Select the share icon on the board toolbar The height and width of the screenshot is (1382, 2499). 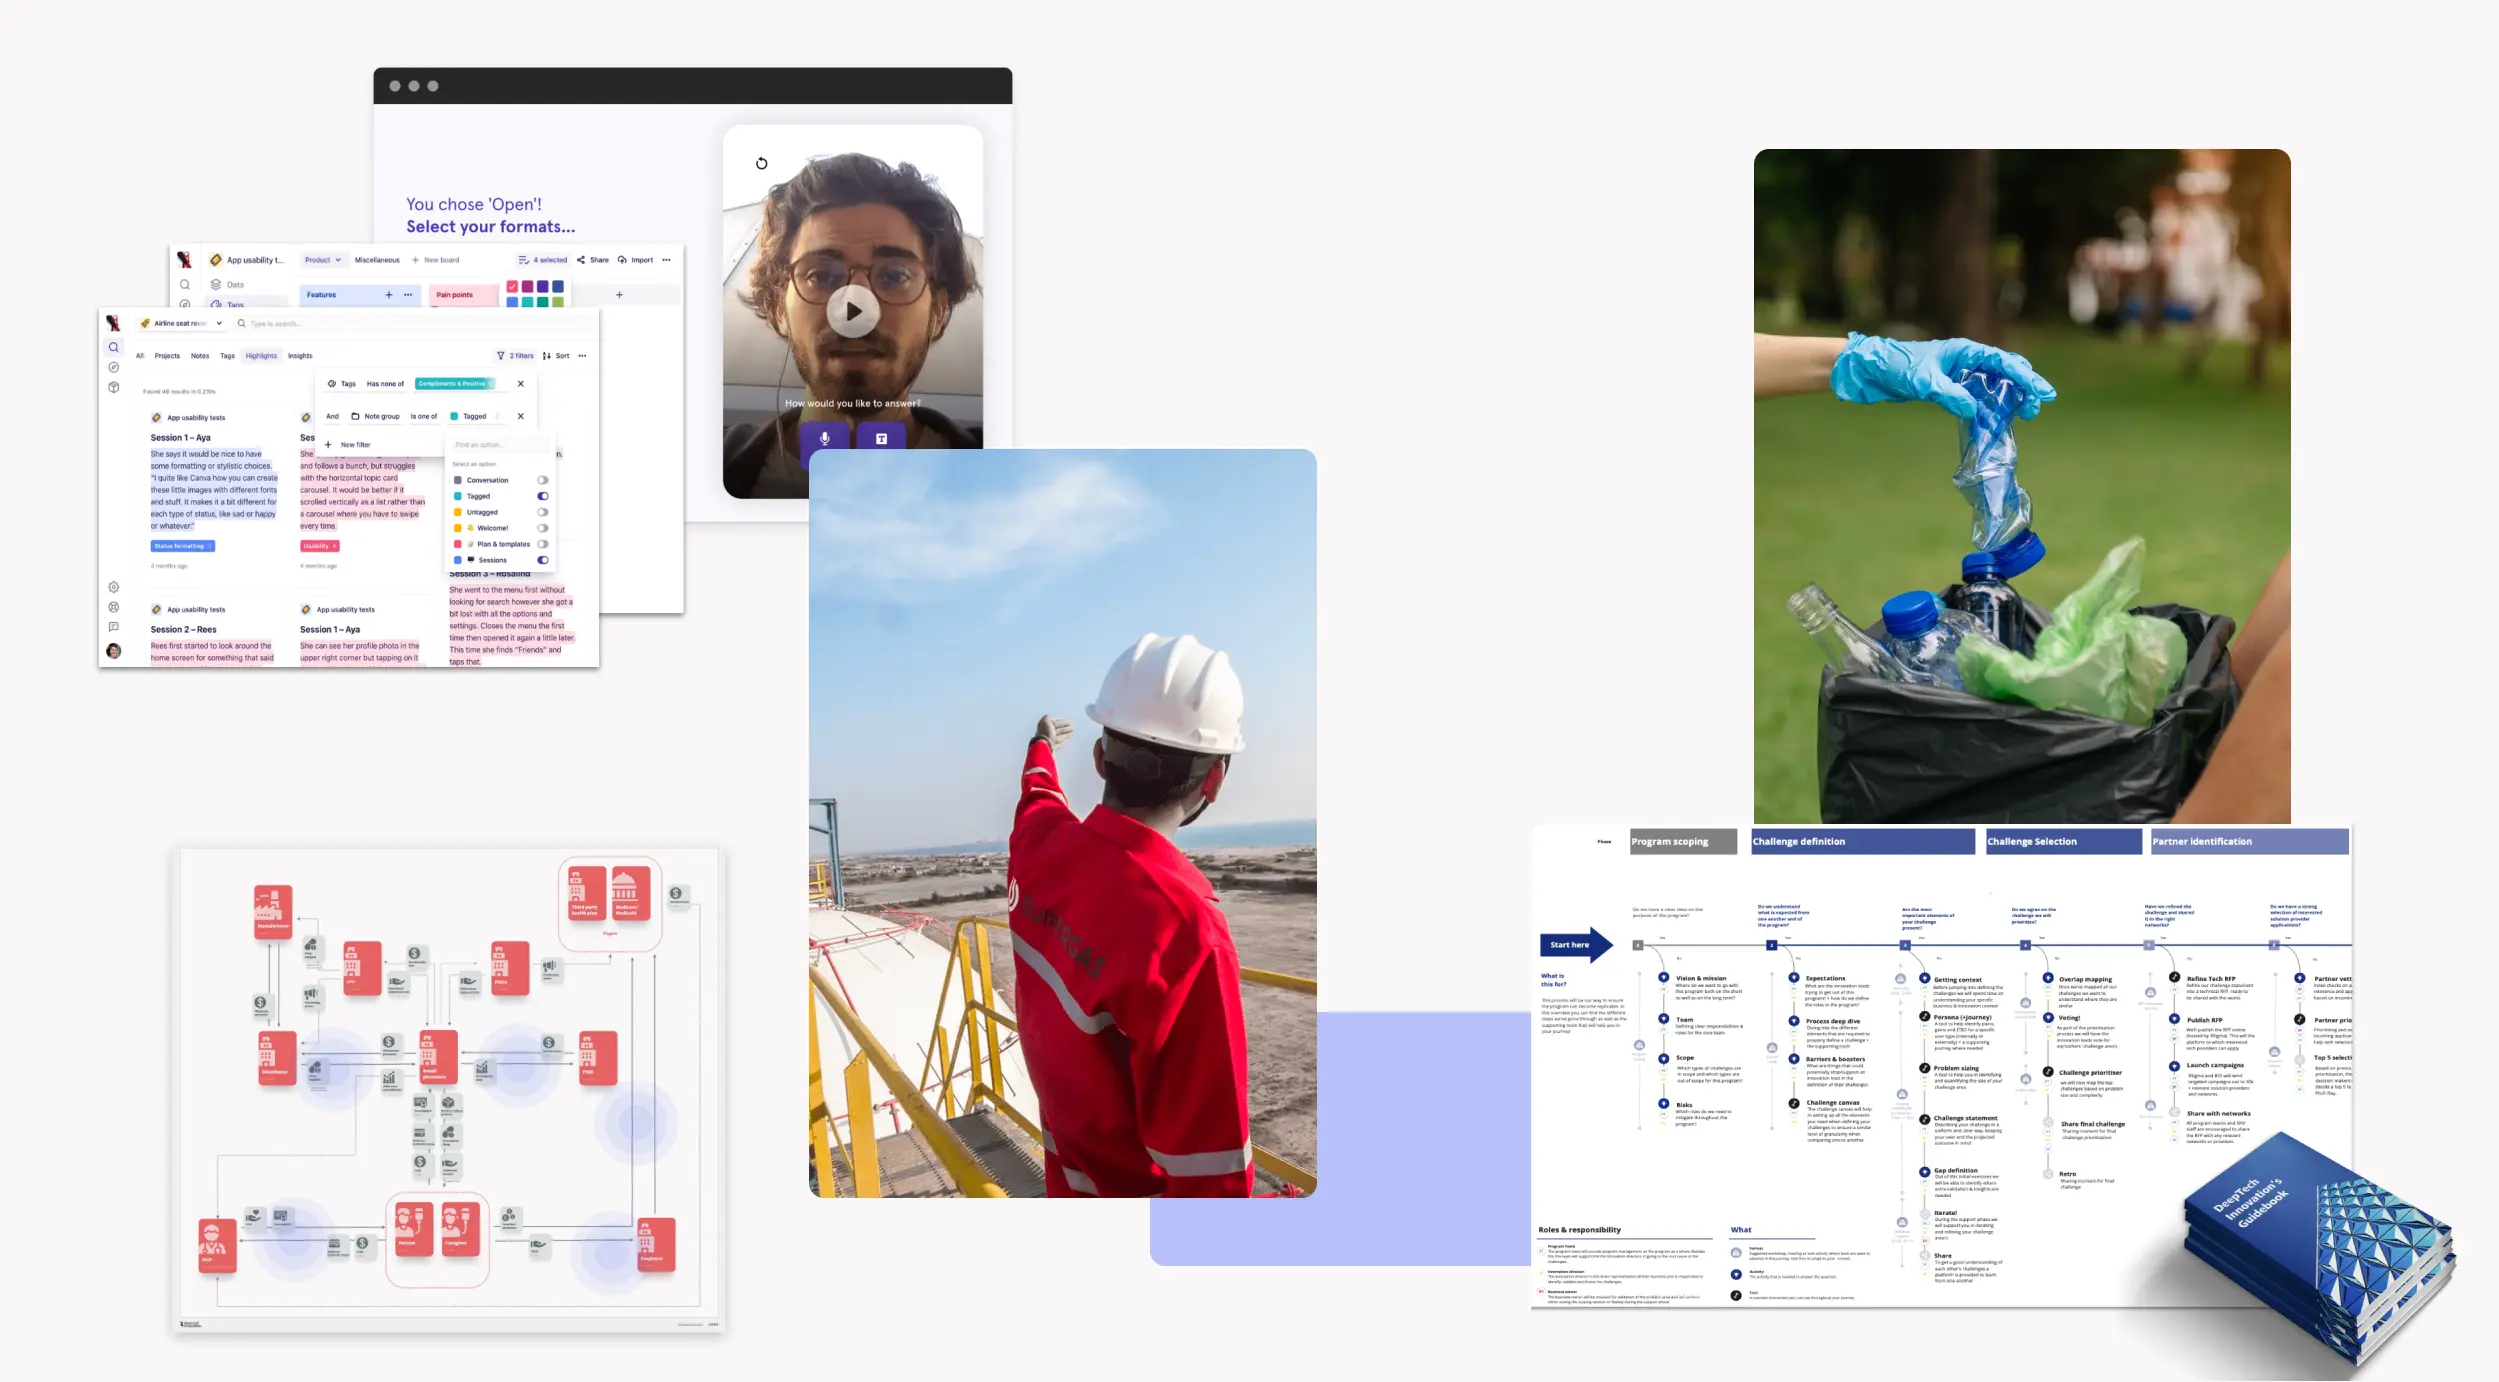pos(581,260)
